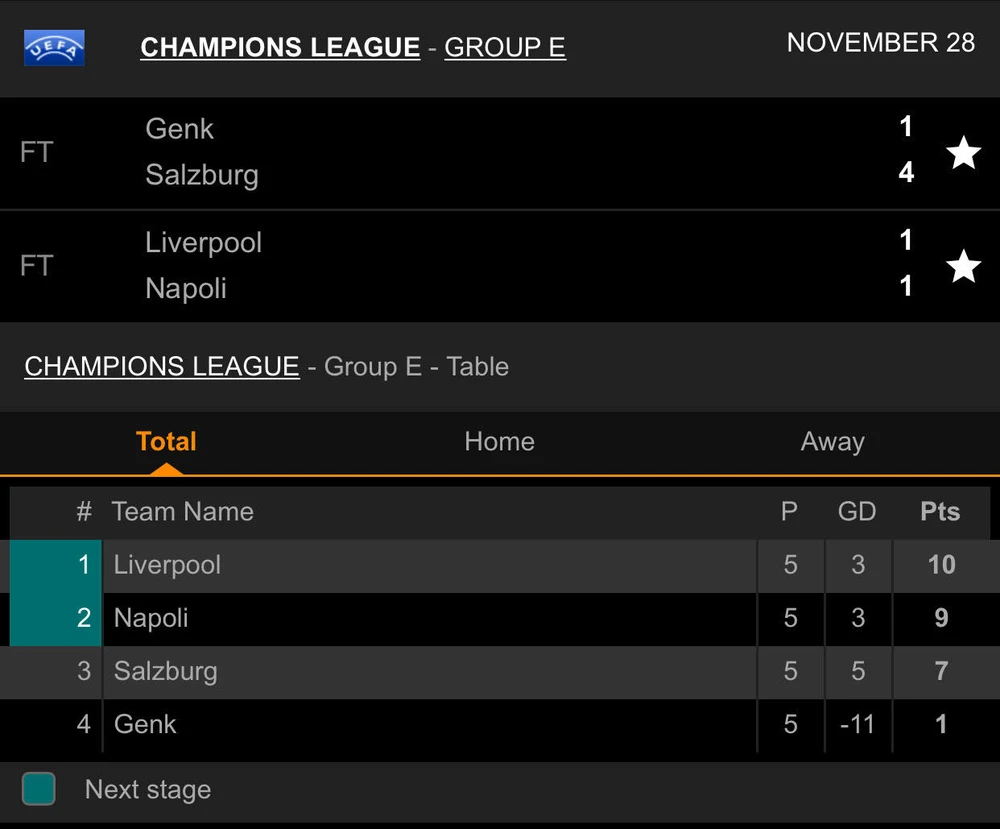Open Champions League link above the table
Image resolution: width=1000 pixels, height=829 pixels.
(162, 367)
